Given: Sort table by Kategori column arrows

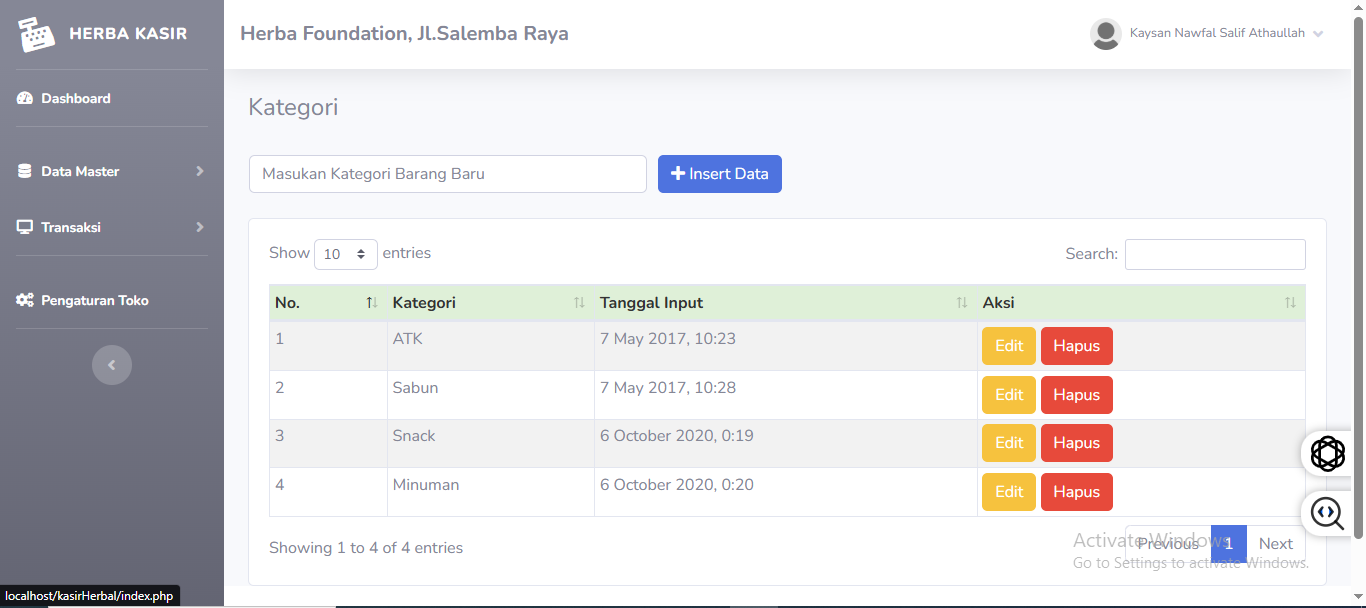Looking at the screenshot, I should tap(579, 303).
